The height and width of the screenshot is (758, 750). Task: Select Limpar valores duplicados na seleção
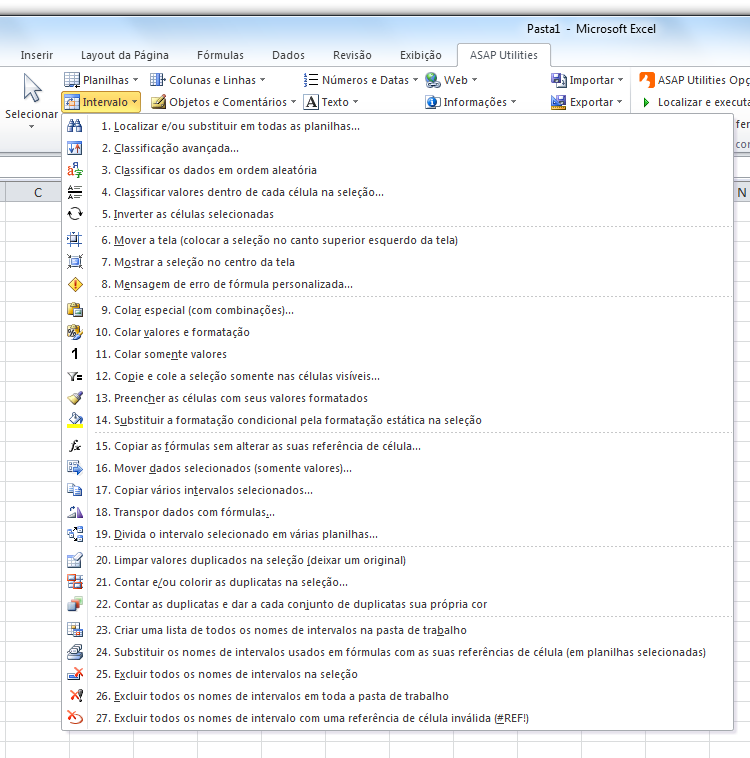tap(397, 560)
